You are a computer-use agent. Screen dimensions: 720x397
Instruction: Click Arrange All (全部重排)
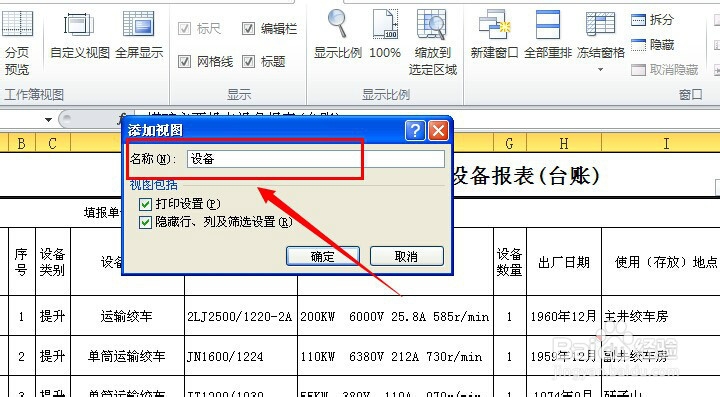548,35
